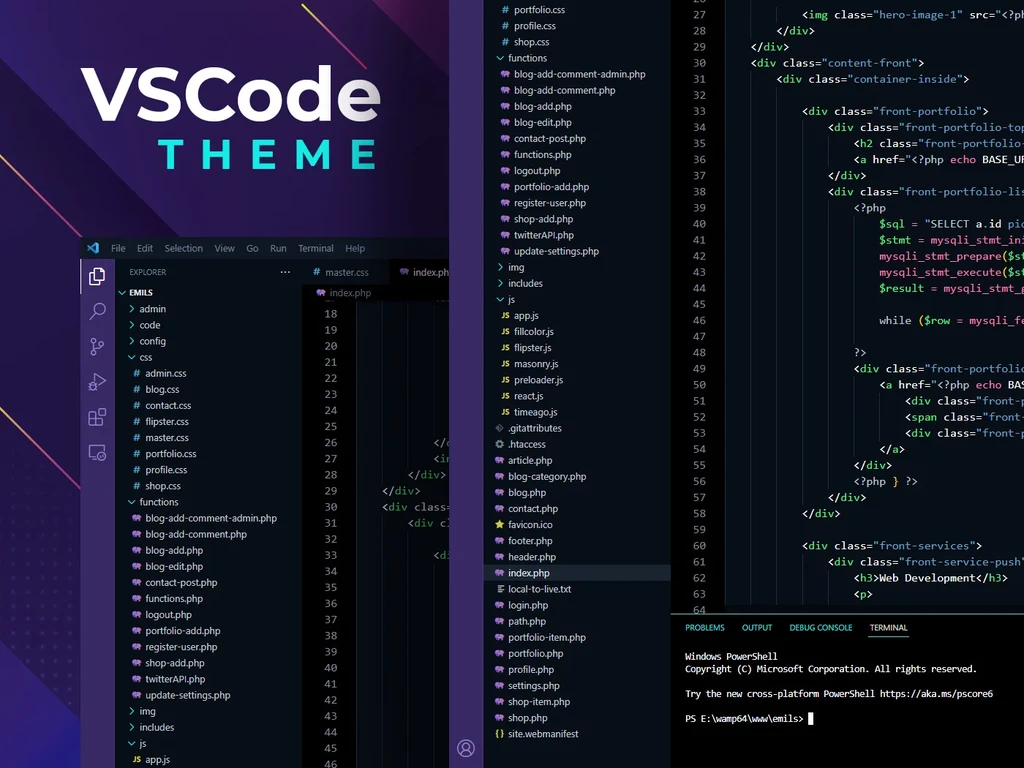Open the Selection menu
Image resolution: width=1024 pixels, height=768 pixels.
184,248
